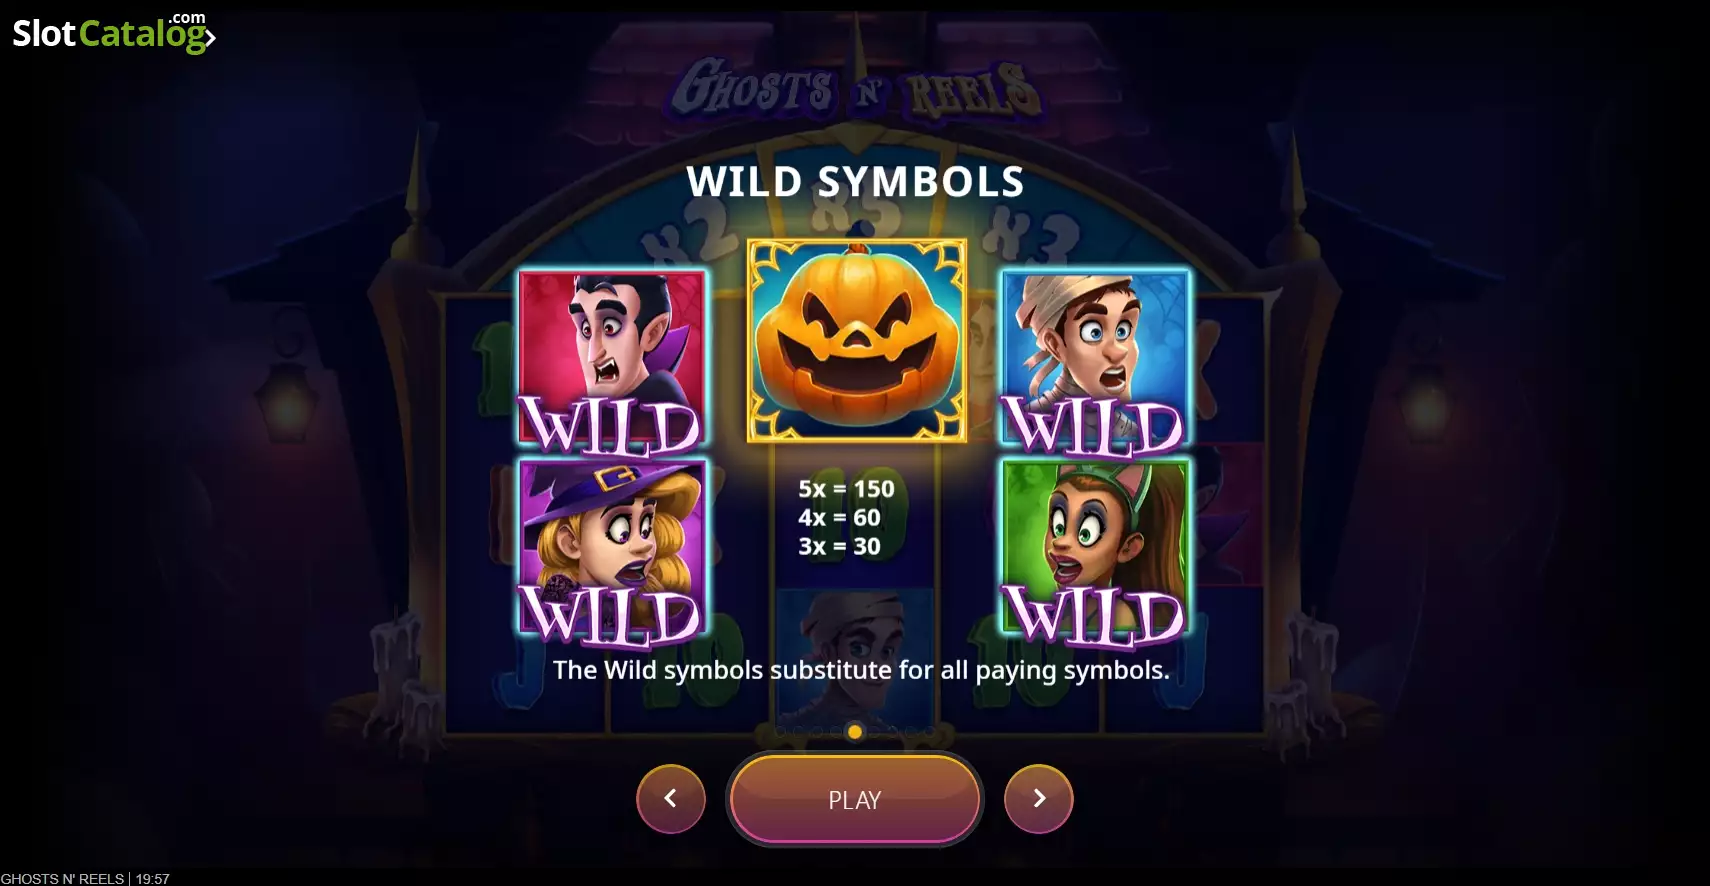This screenshot has width=1710, height=886.
Task: Click the GHOSTS N' REELS status label
Action: point(62,878)
